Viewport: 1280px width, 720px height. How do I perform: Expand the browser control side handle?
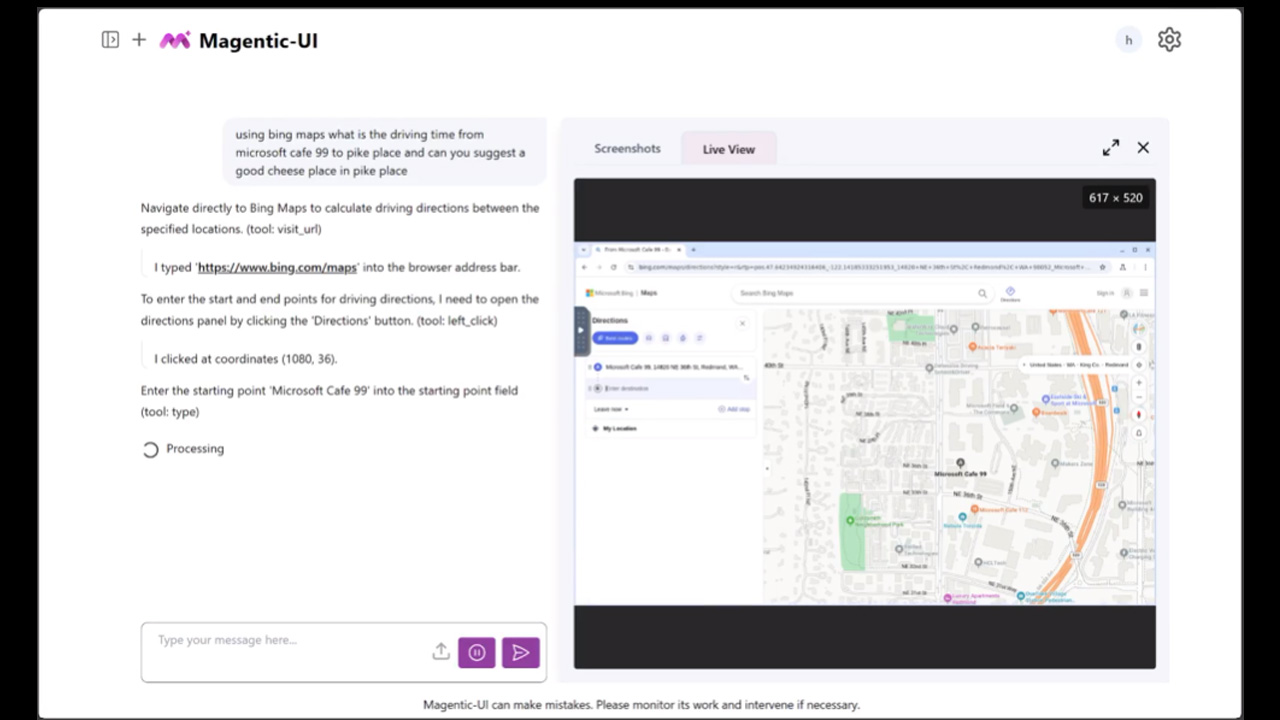click(x=581, y=331)
